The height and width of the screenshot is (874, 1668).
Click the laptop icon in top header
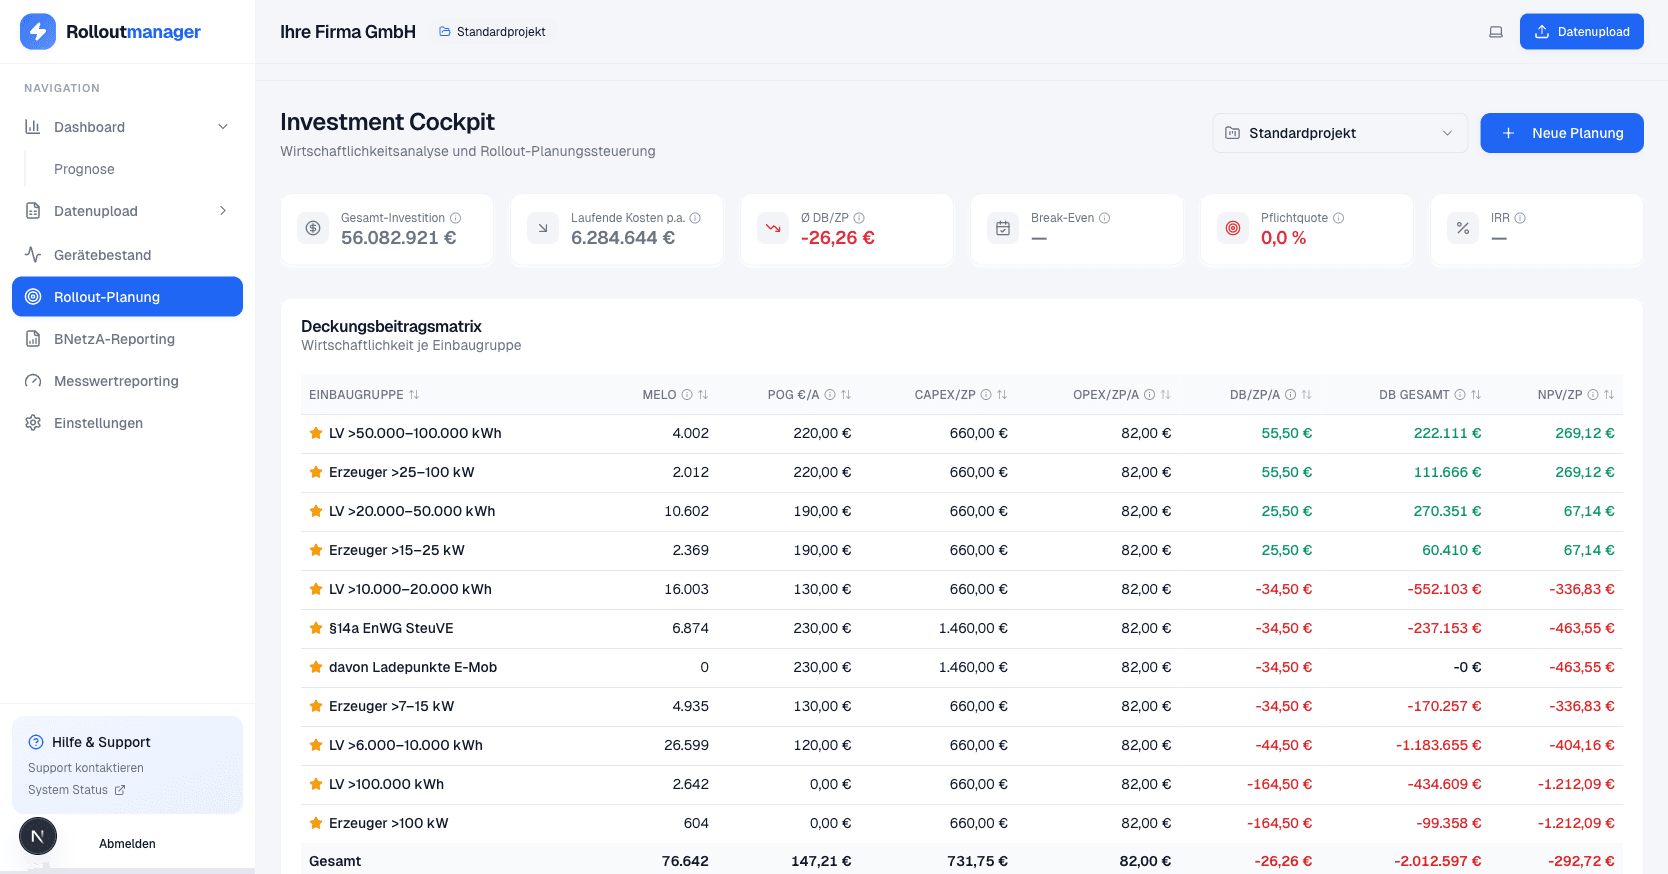(x=1496, y=32)
